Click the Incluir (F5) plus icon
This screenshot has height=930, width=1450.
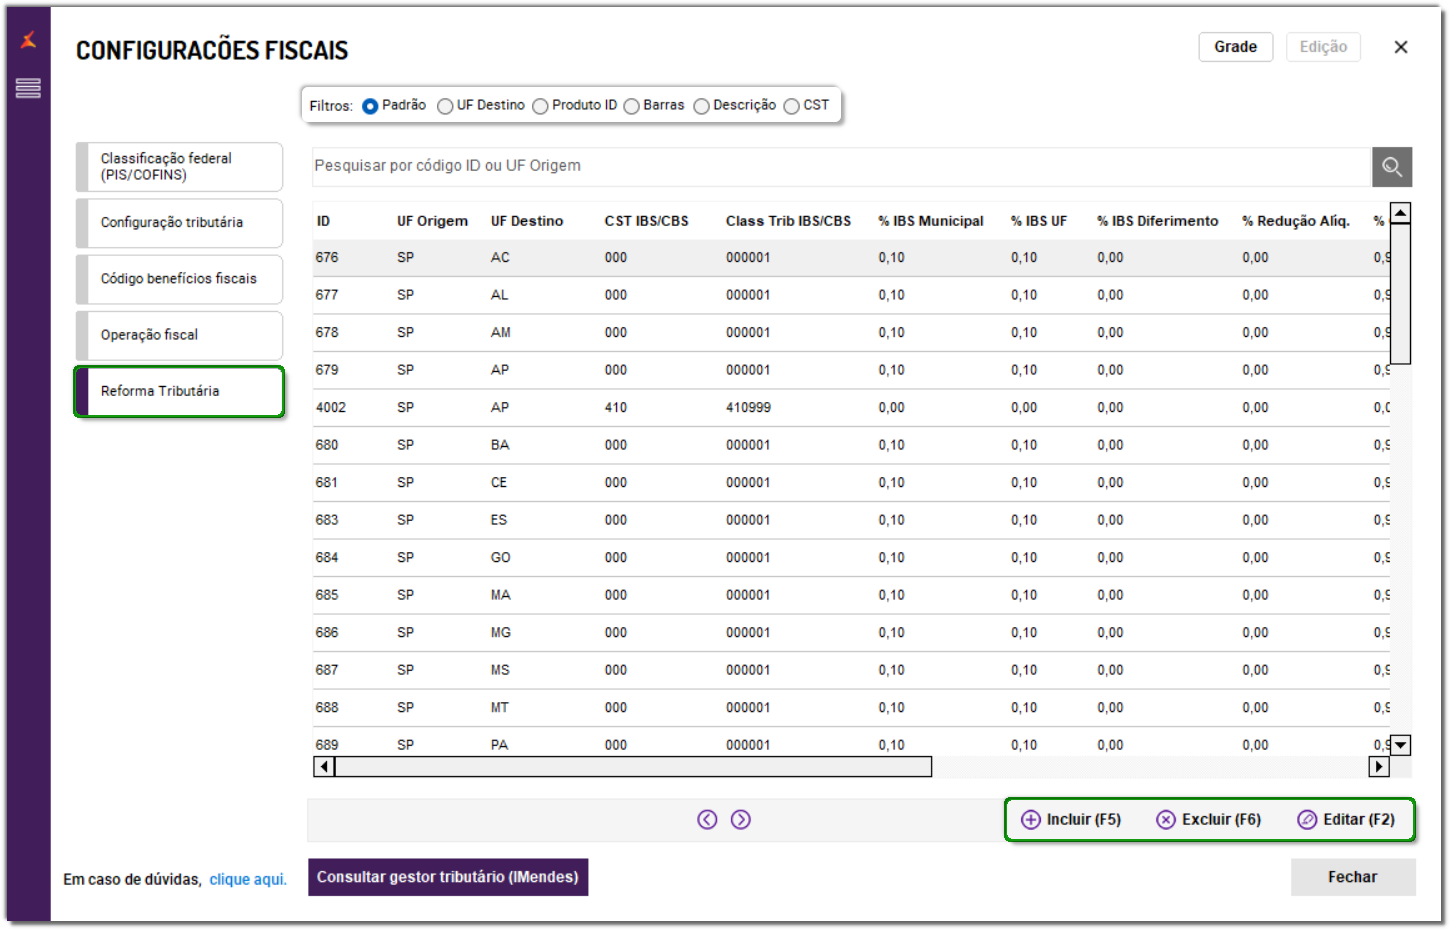[x=1031, y=820]
